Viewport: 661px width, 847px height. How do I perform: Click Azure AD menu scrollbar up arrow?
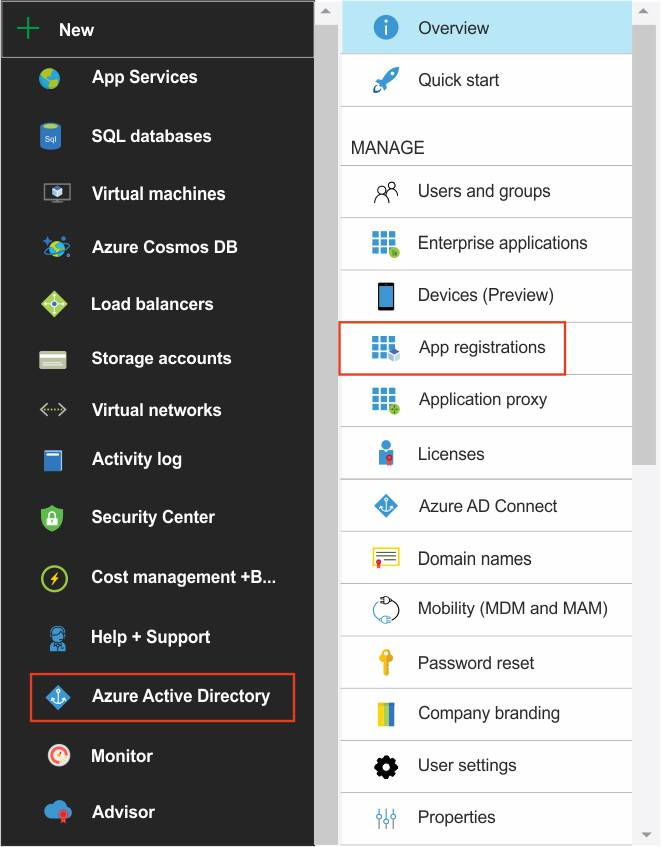point(643,11)
